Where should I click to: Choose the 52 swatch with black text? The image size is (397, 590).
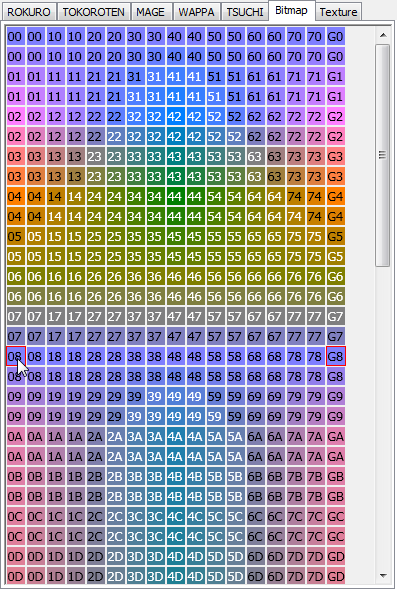235,116
